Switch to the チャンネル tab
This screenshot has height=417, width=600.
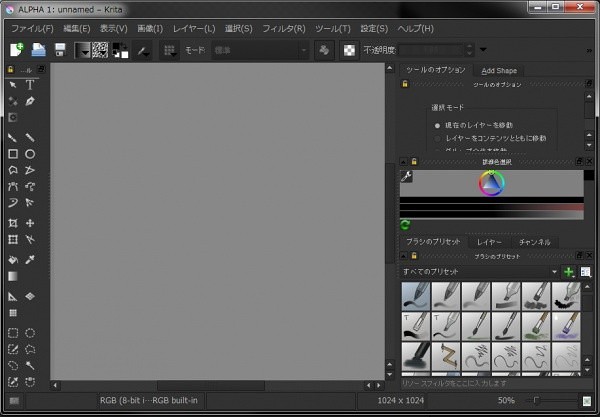click(x=535, y=242)
